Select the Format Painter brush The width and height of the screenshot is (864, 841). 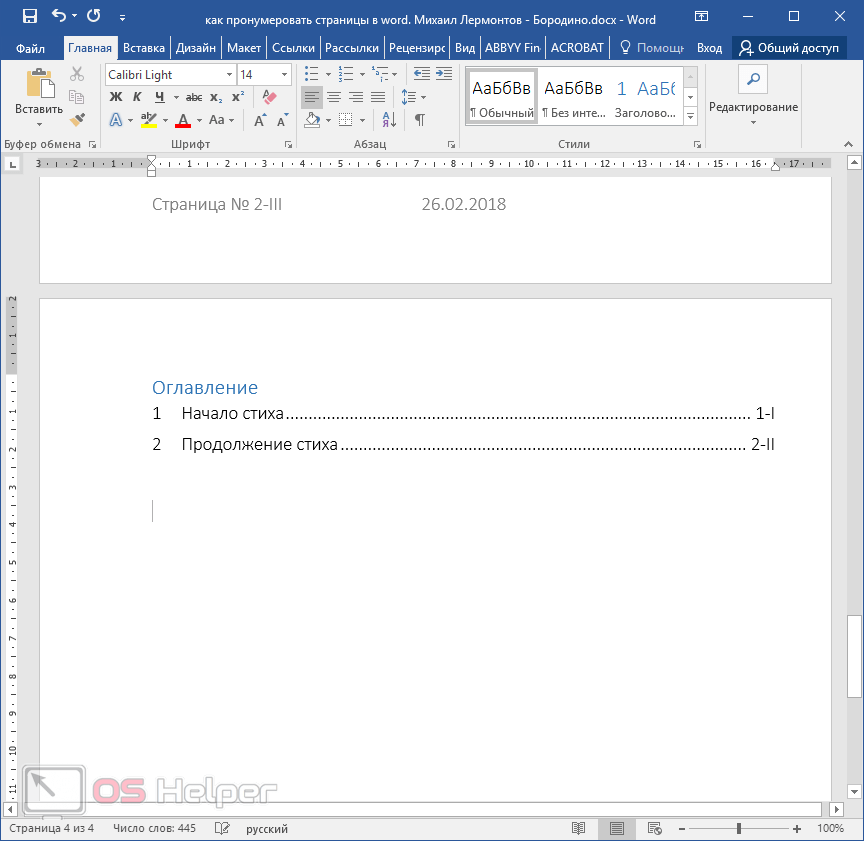(77, 120)
